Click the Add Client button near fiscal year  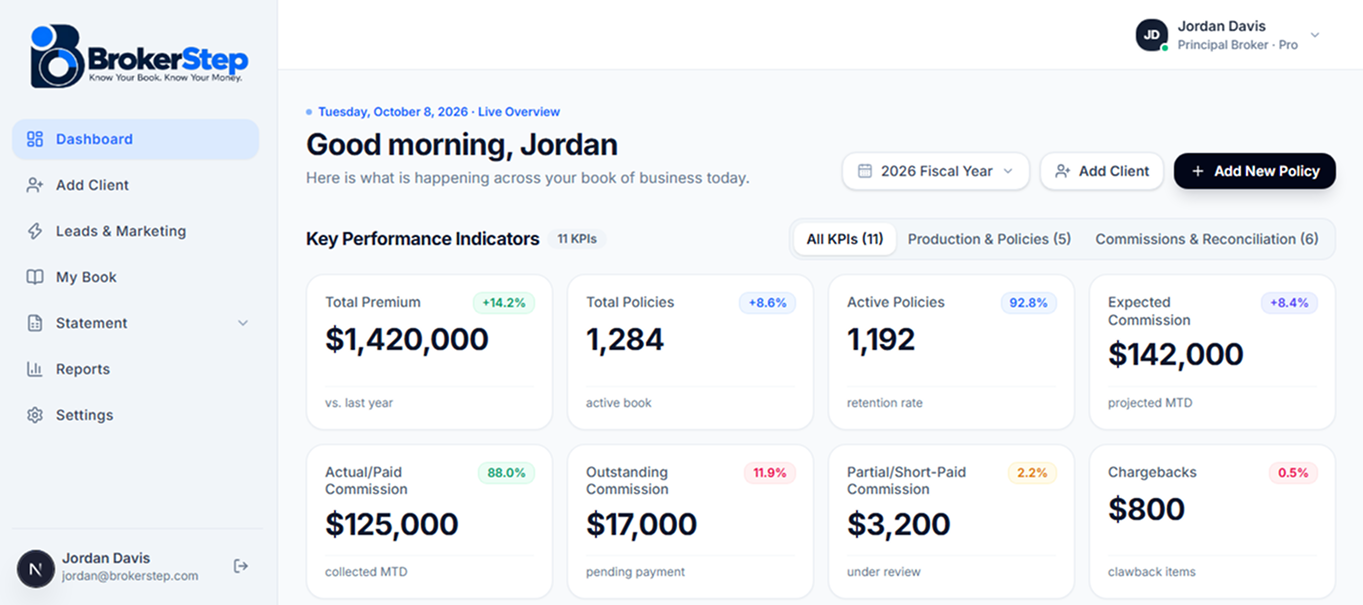click(x=1102, y=171)
